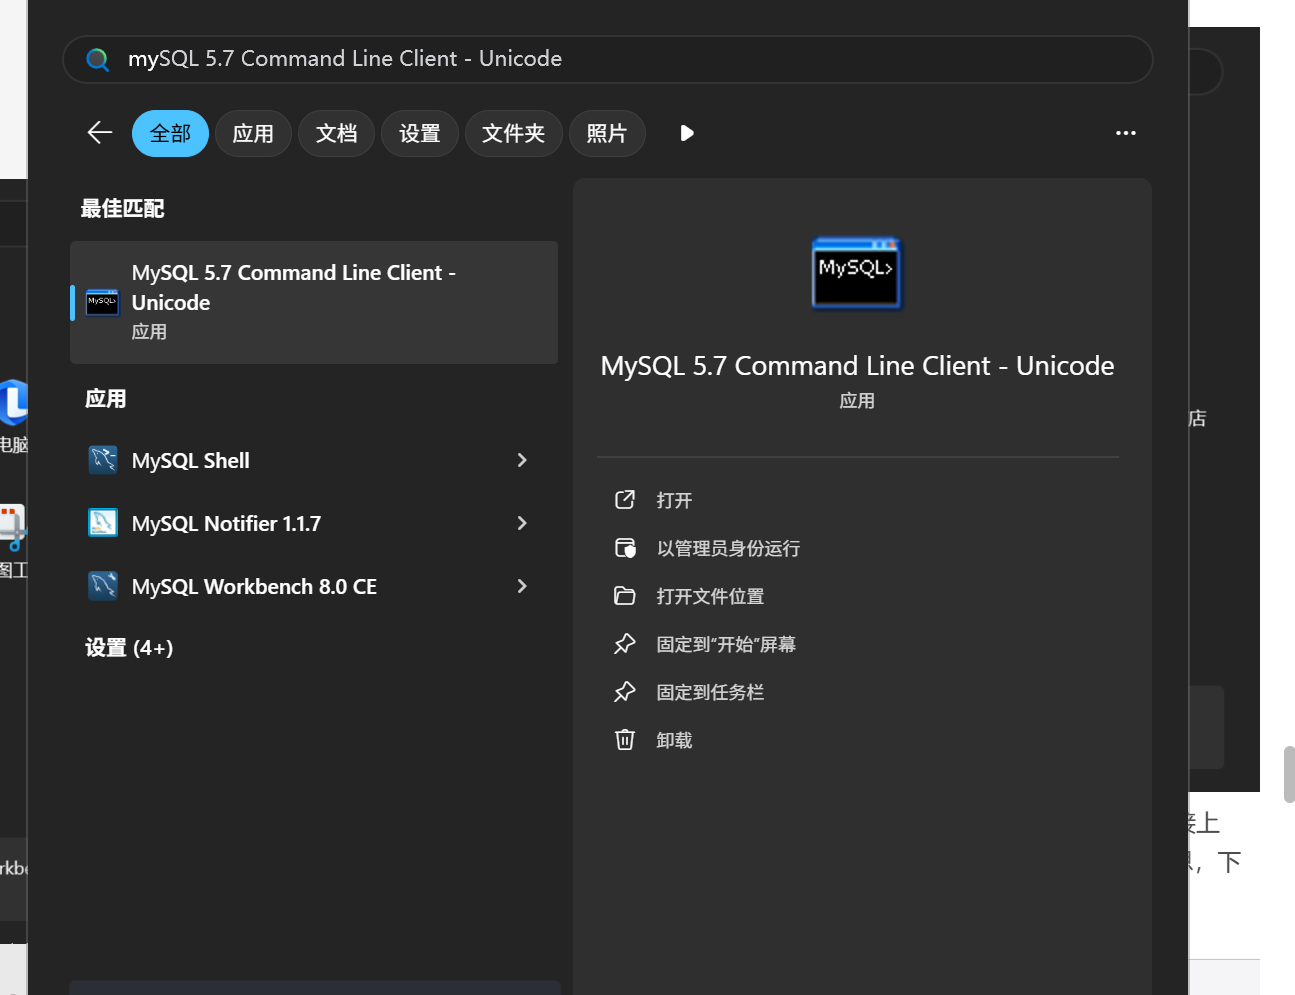The height and width of the screenshot is (995, 1295).
Task: Choose 以管理员身份运行
Action: [728, 548]
